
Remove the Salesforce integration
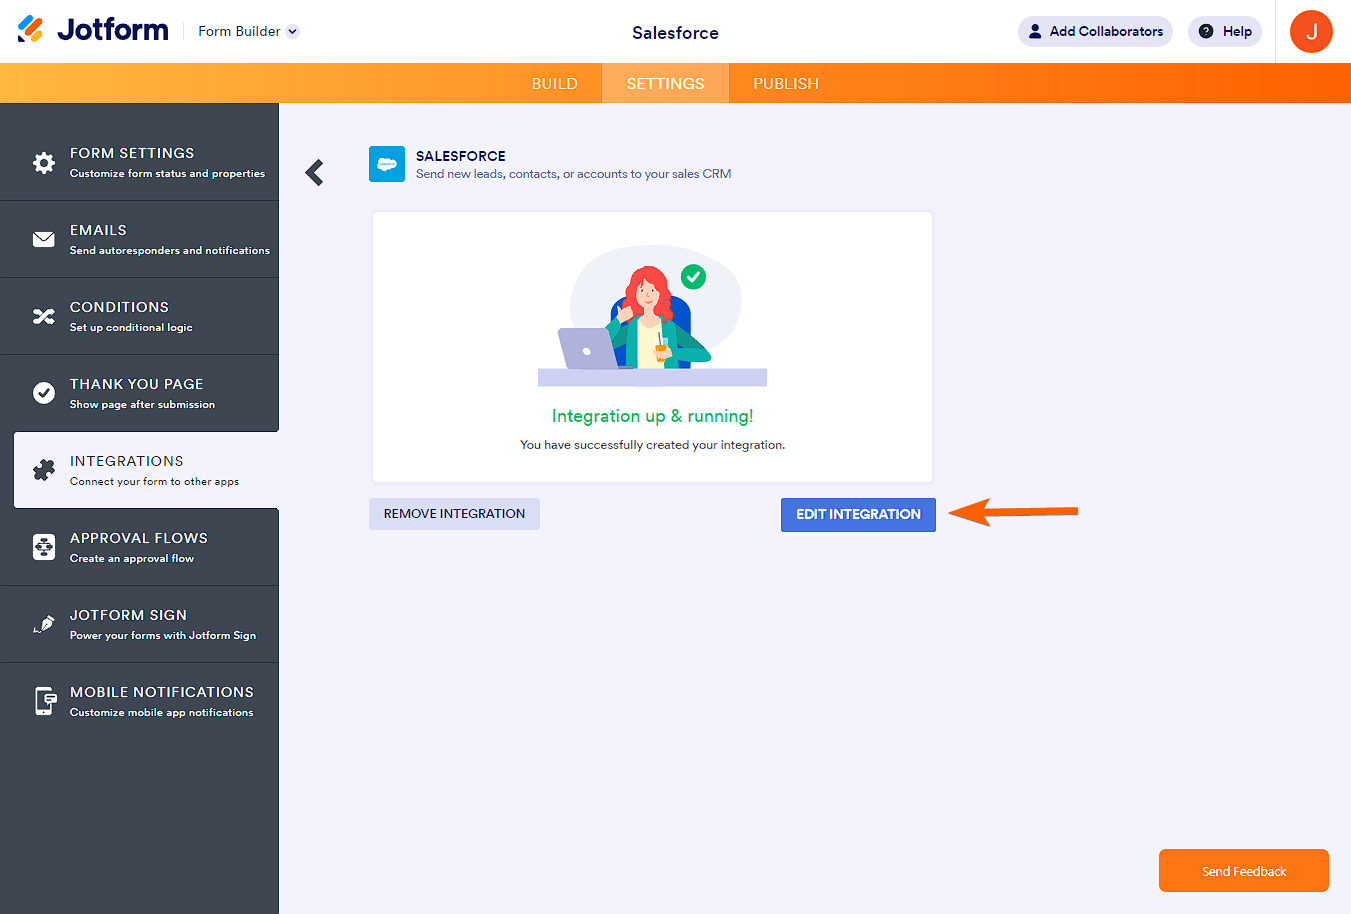click(454, 513)
